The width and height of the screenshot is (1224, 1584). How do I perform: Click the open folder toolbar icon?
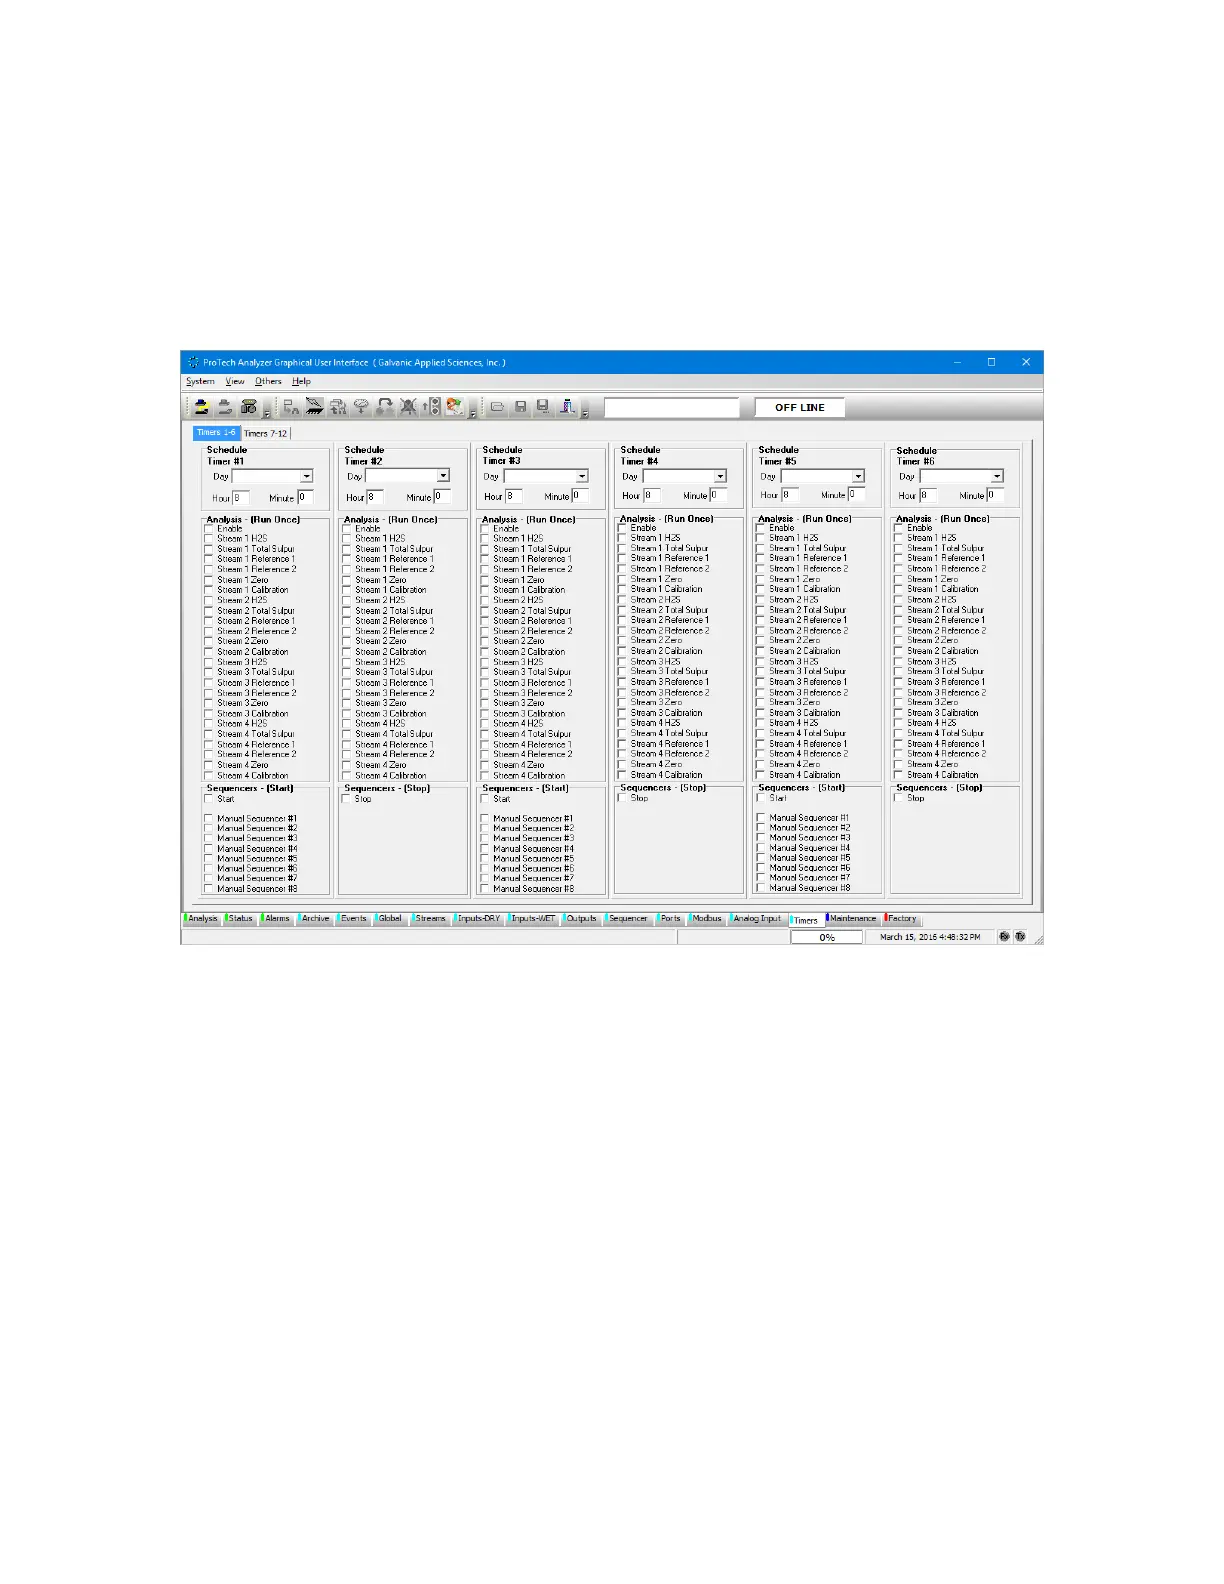pos(497,407)
